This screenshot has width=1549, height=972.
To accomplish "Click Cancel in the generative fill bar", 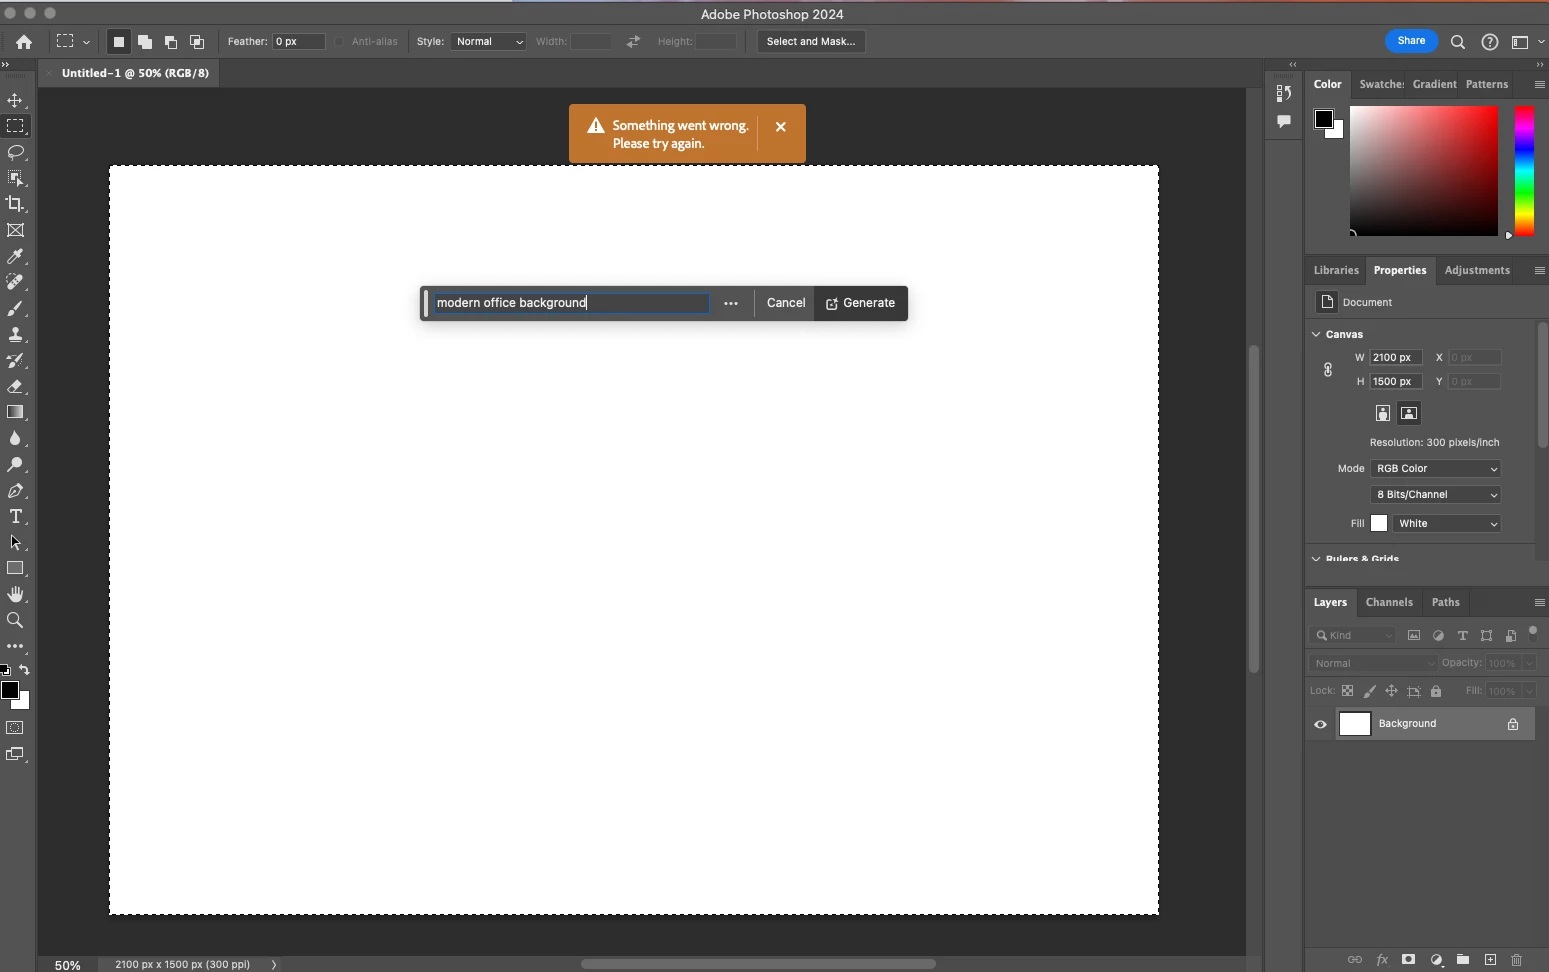I will click(786, 303).
